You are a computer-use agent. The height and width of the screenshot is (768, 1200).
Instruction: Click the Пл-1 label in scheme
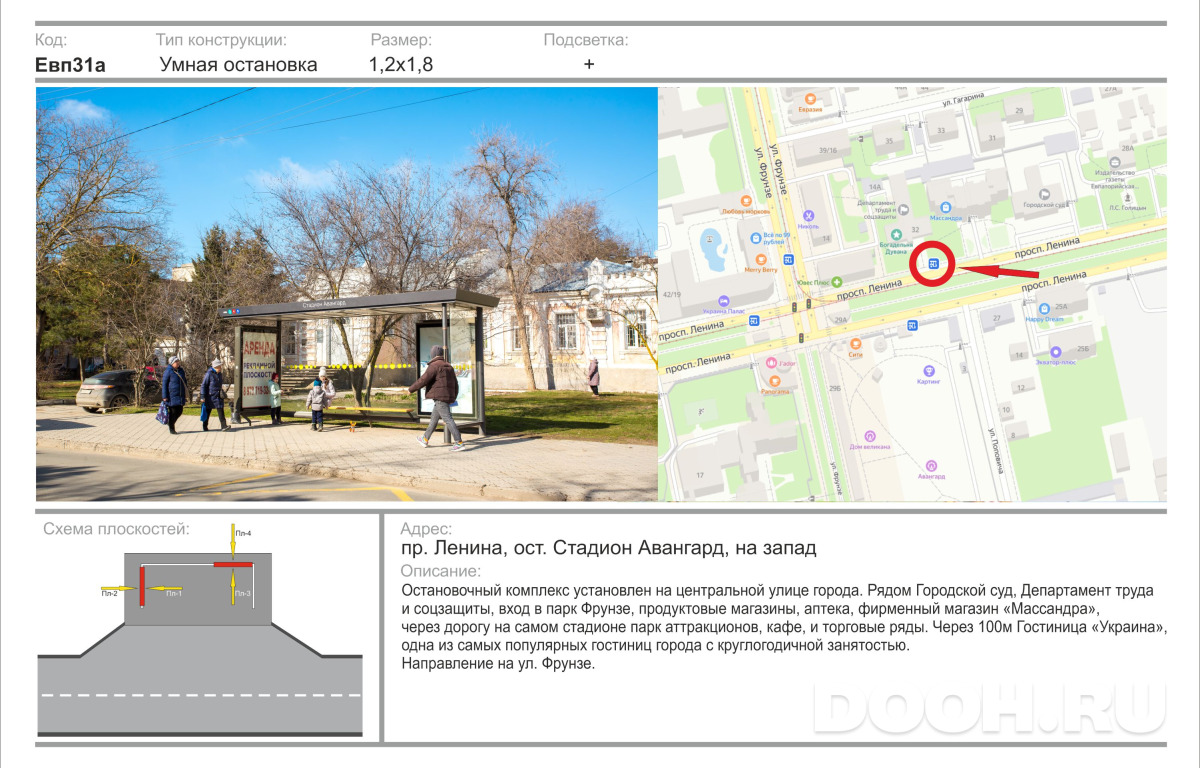point(173,594)
